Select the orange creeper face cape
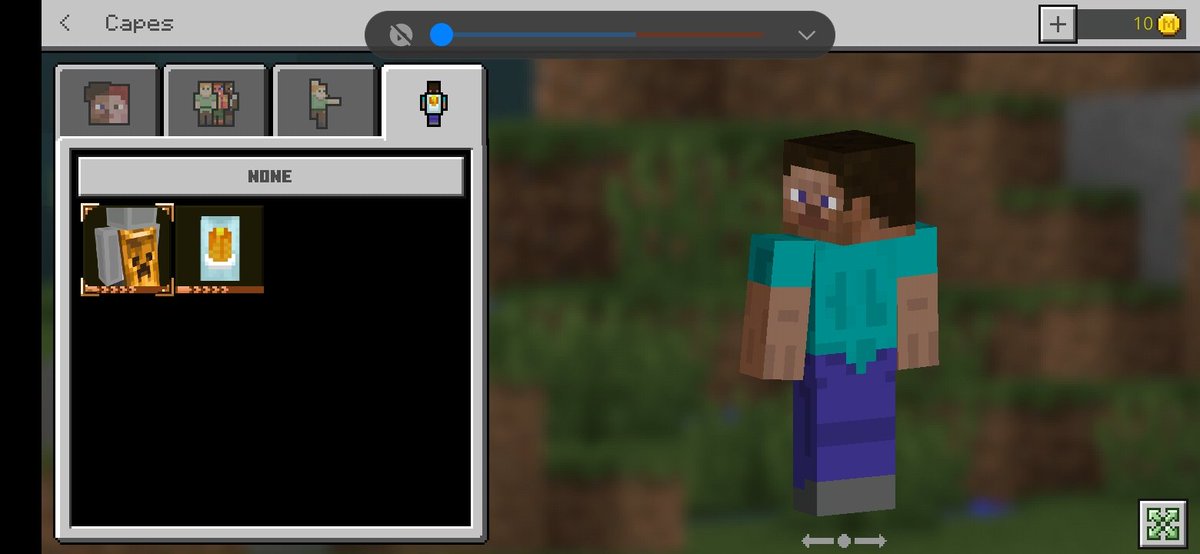The image size is (1200, 554). coord(128,249)
